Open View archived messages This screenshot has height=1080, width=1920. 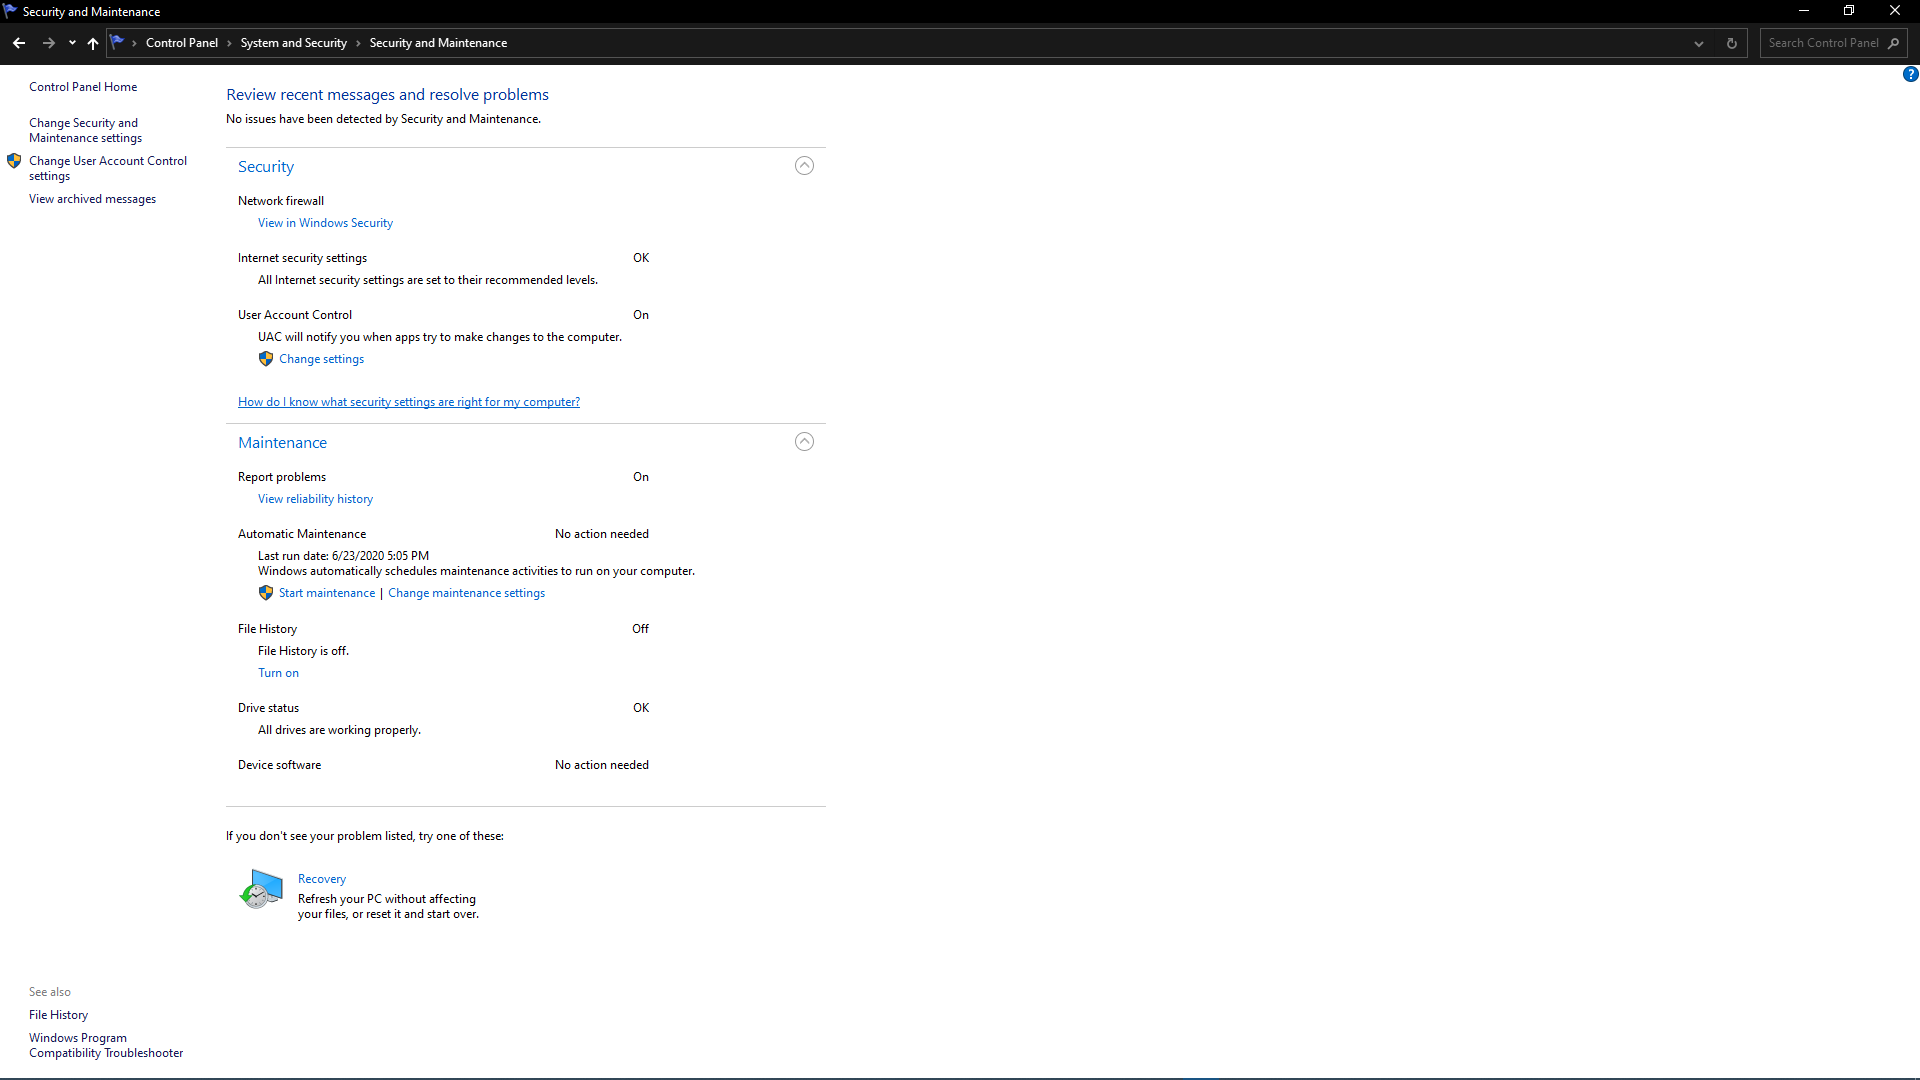(x=92, y=199)
